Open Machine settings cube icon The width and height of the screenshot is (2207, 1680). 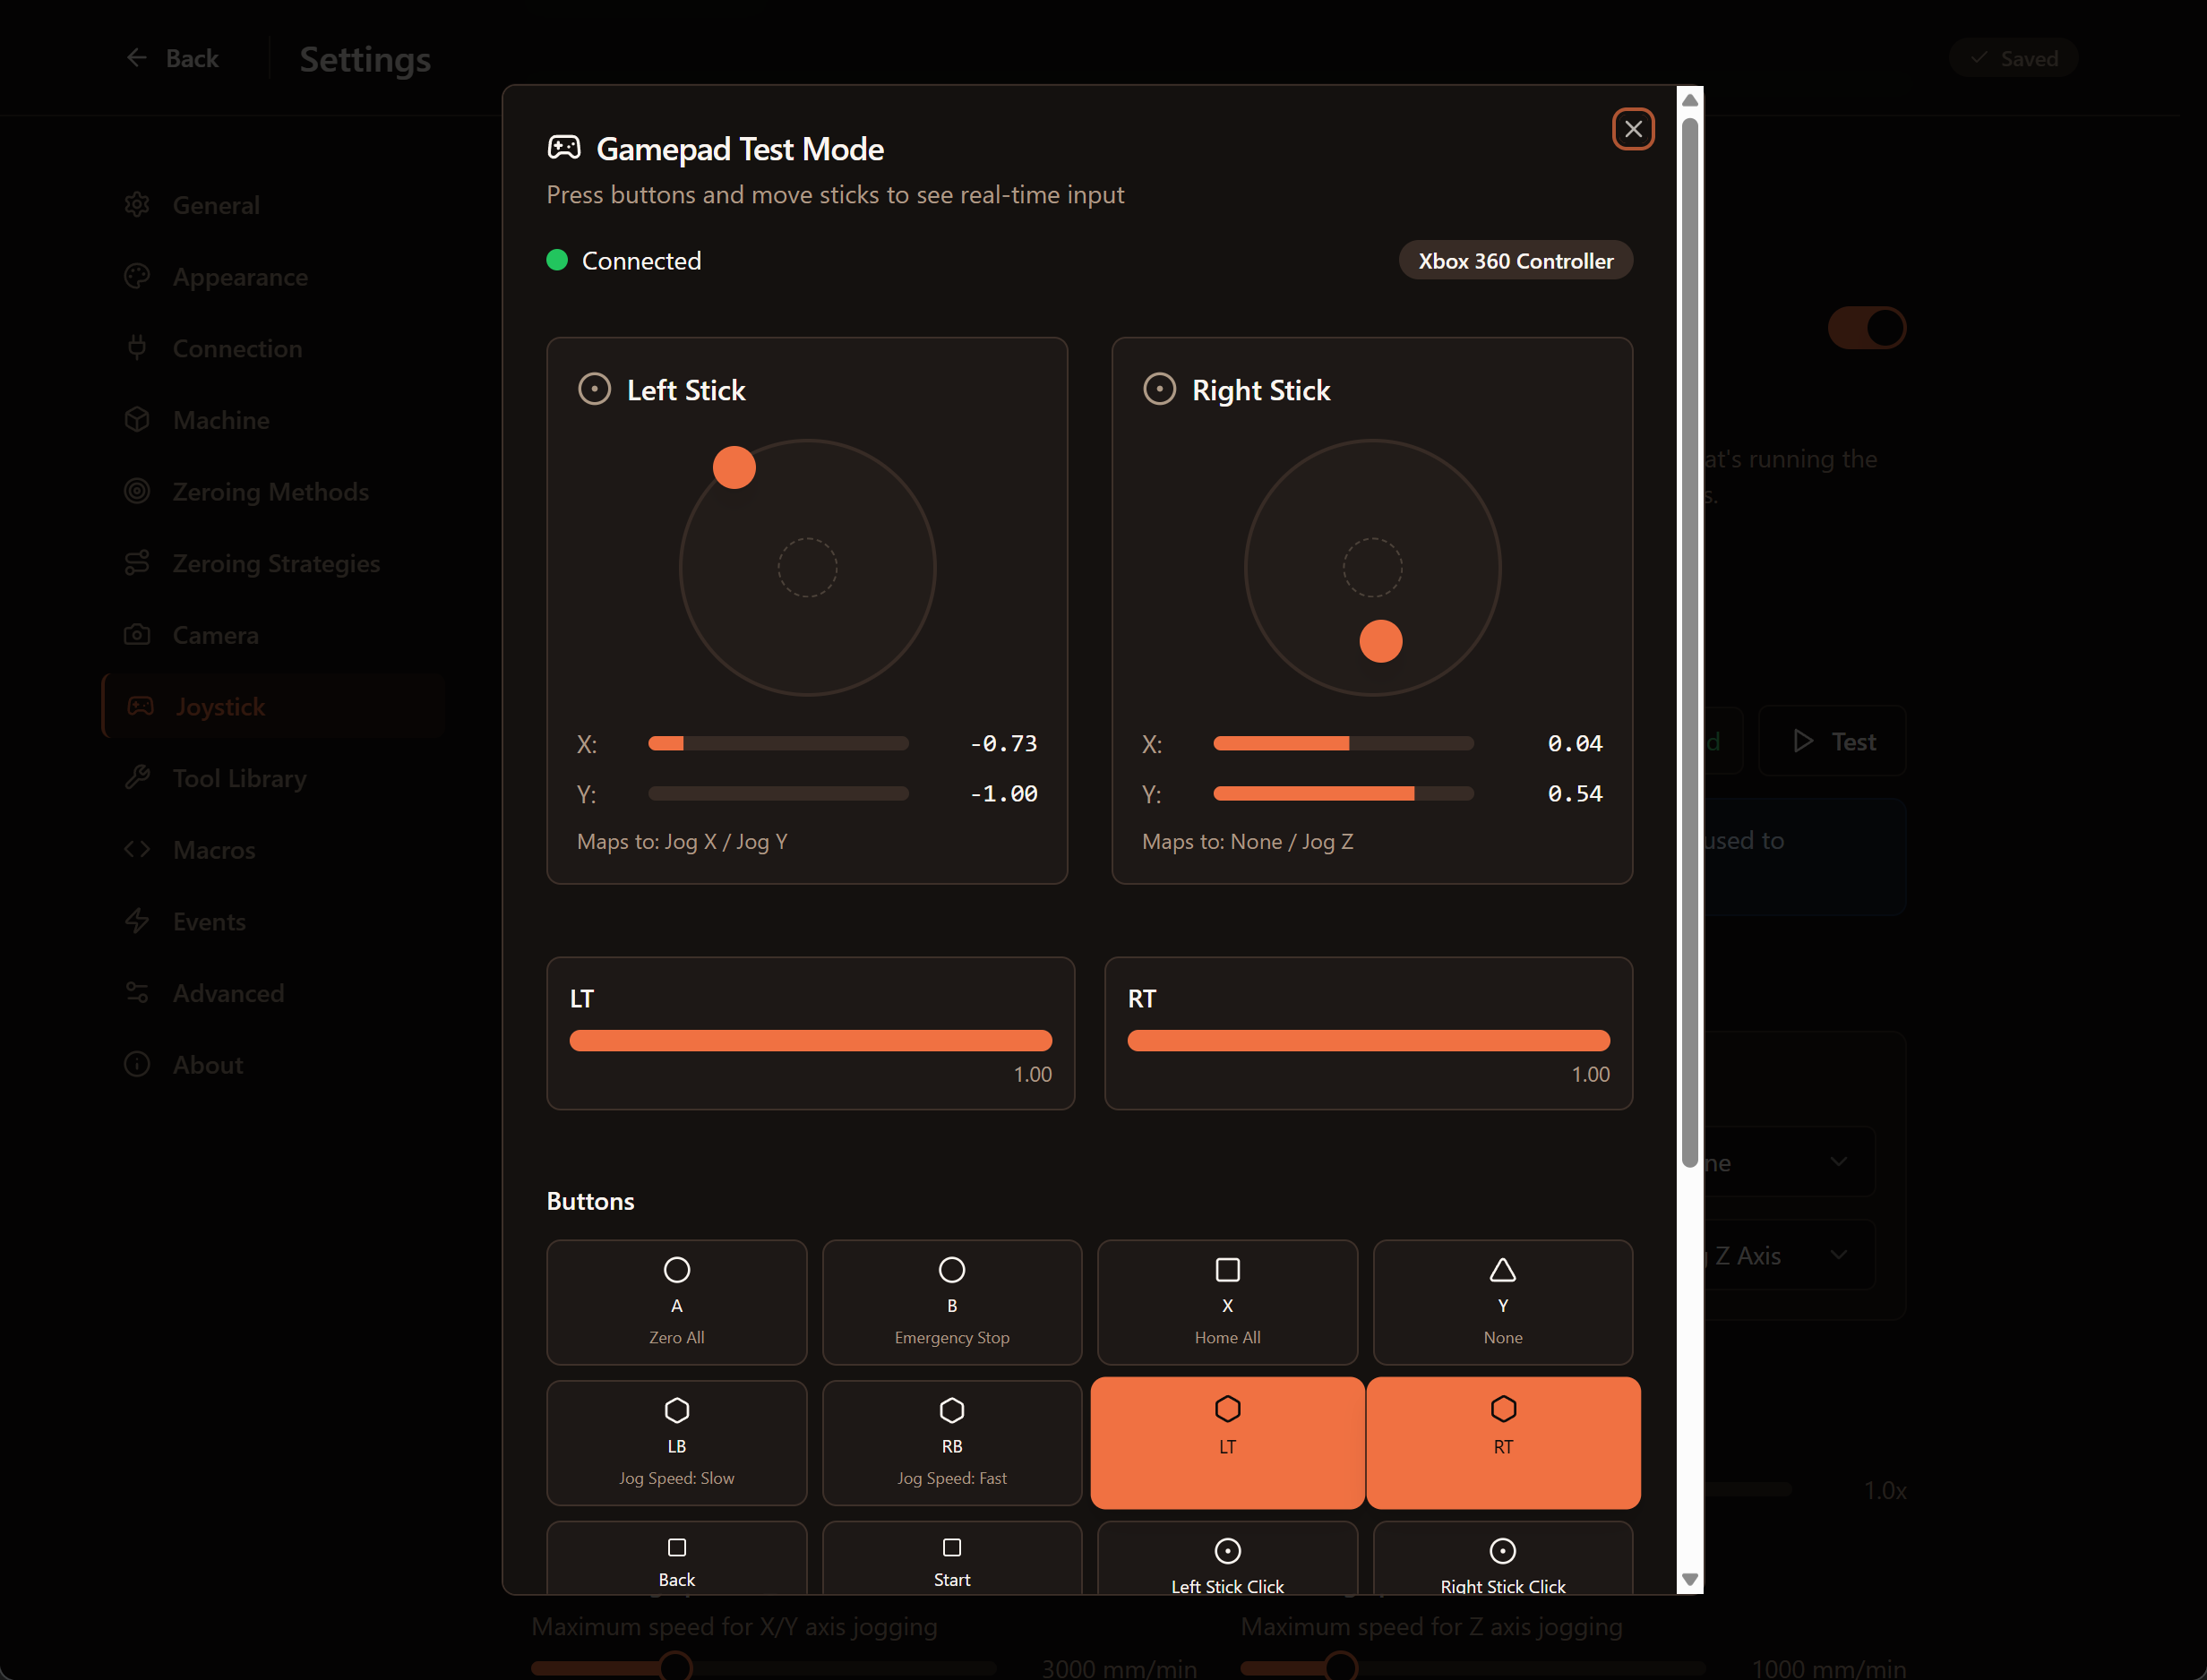138,419
